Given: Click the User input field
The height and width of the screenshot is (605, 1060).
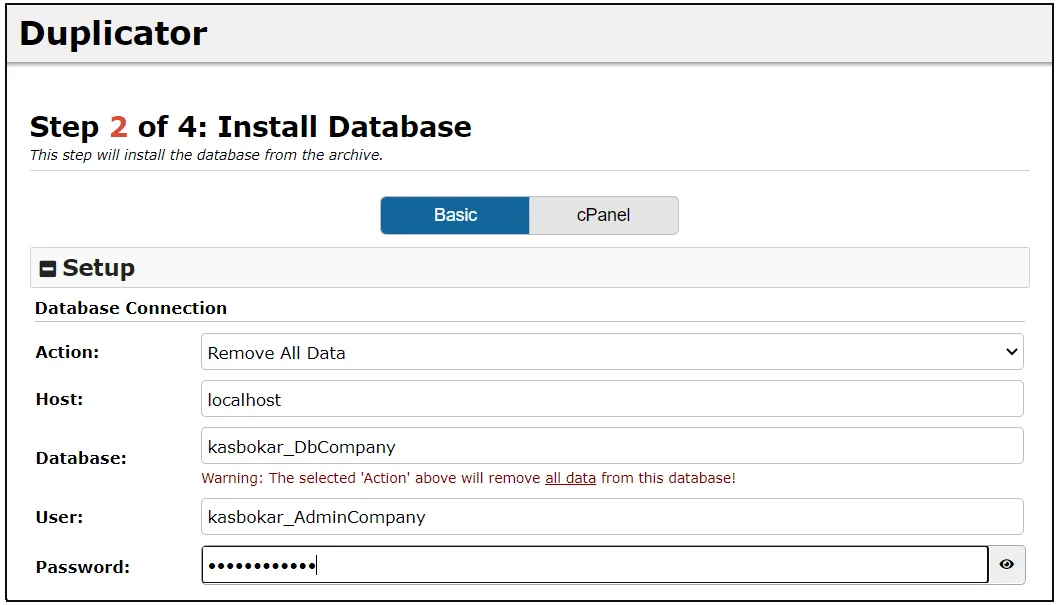Looking at the screenshot, I should [x=612, y=516].
